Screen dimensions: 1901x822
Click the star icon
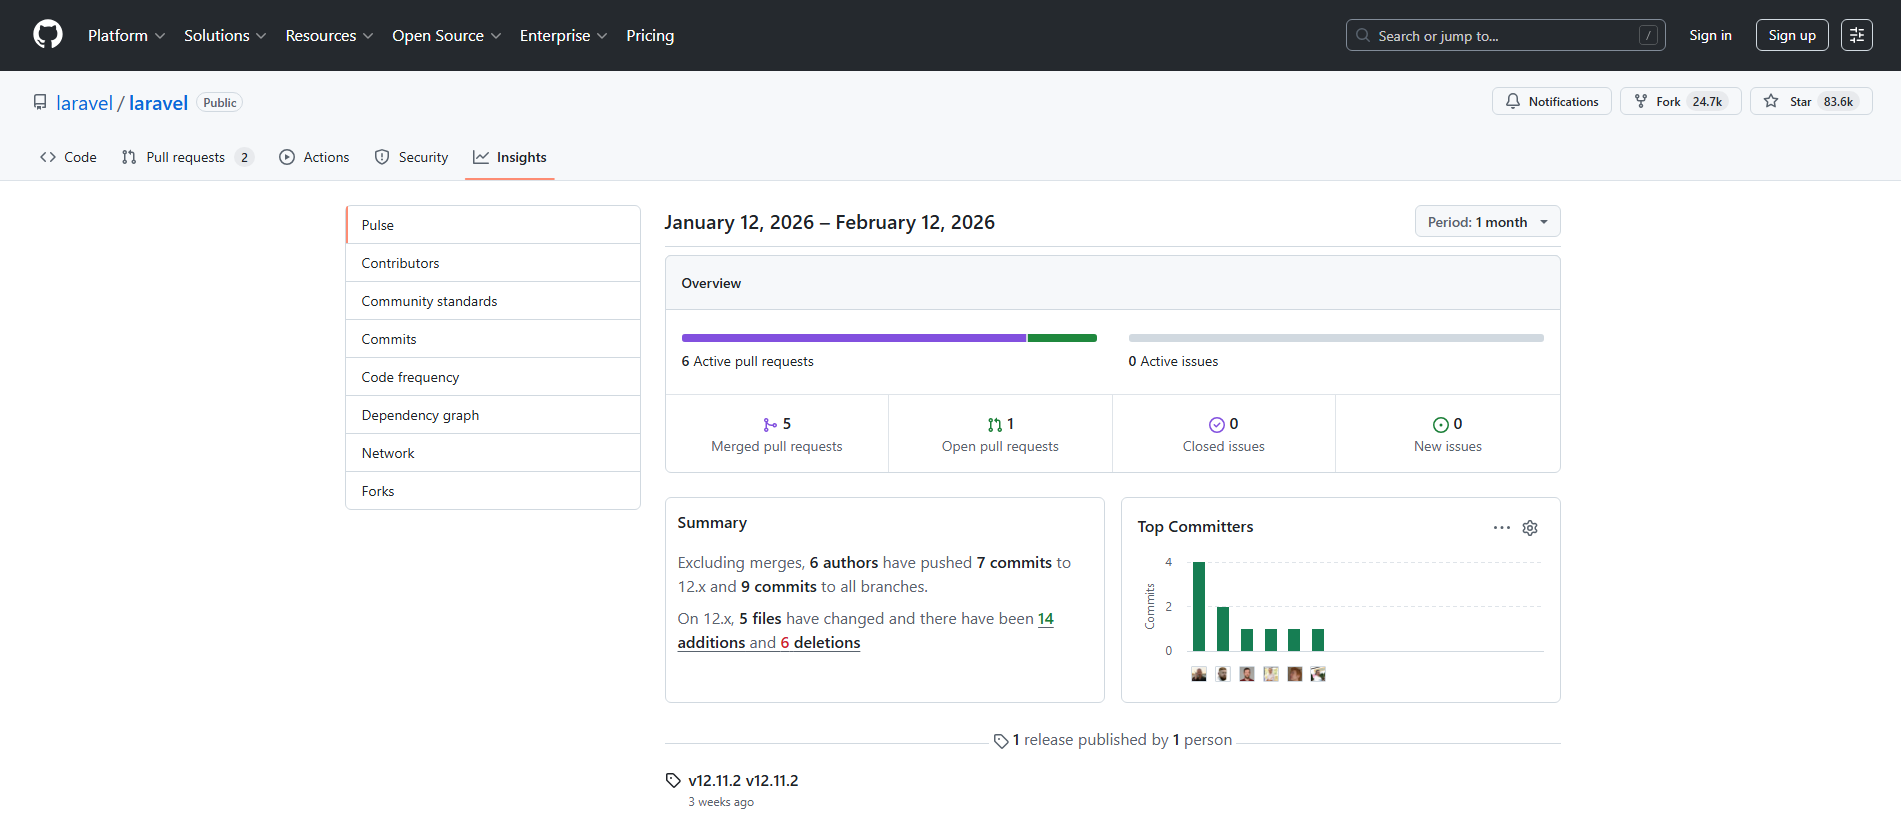(1771, 101)
